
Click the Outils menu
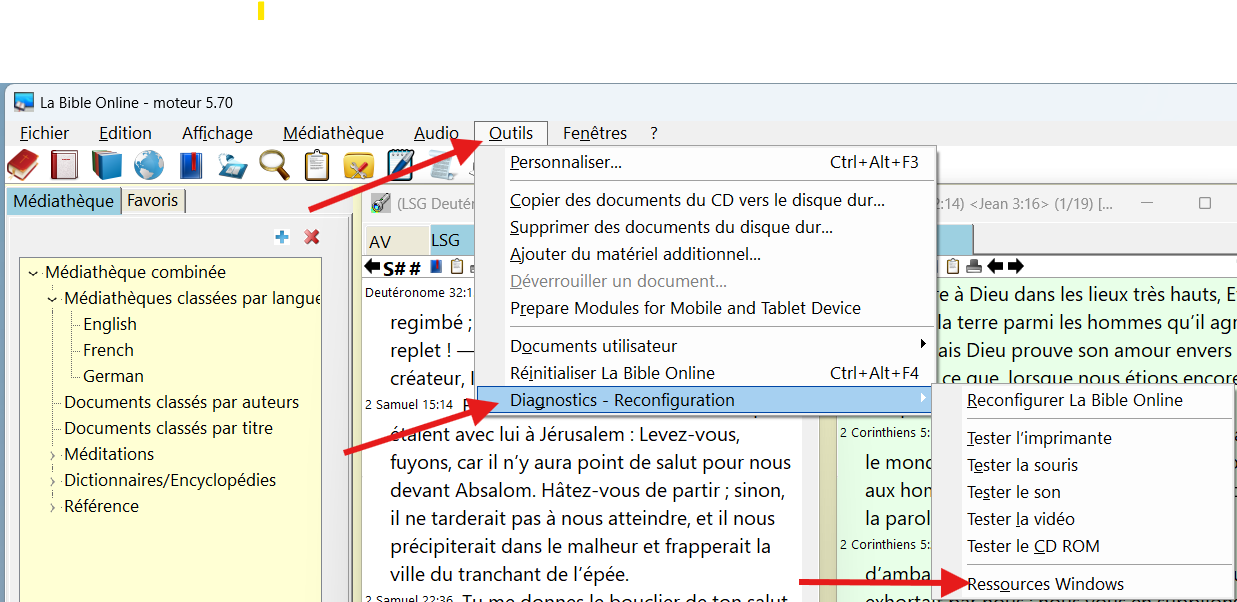click(511, 133)
